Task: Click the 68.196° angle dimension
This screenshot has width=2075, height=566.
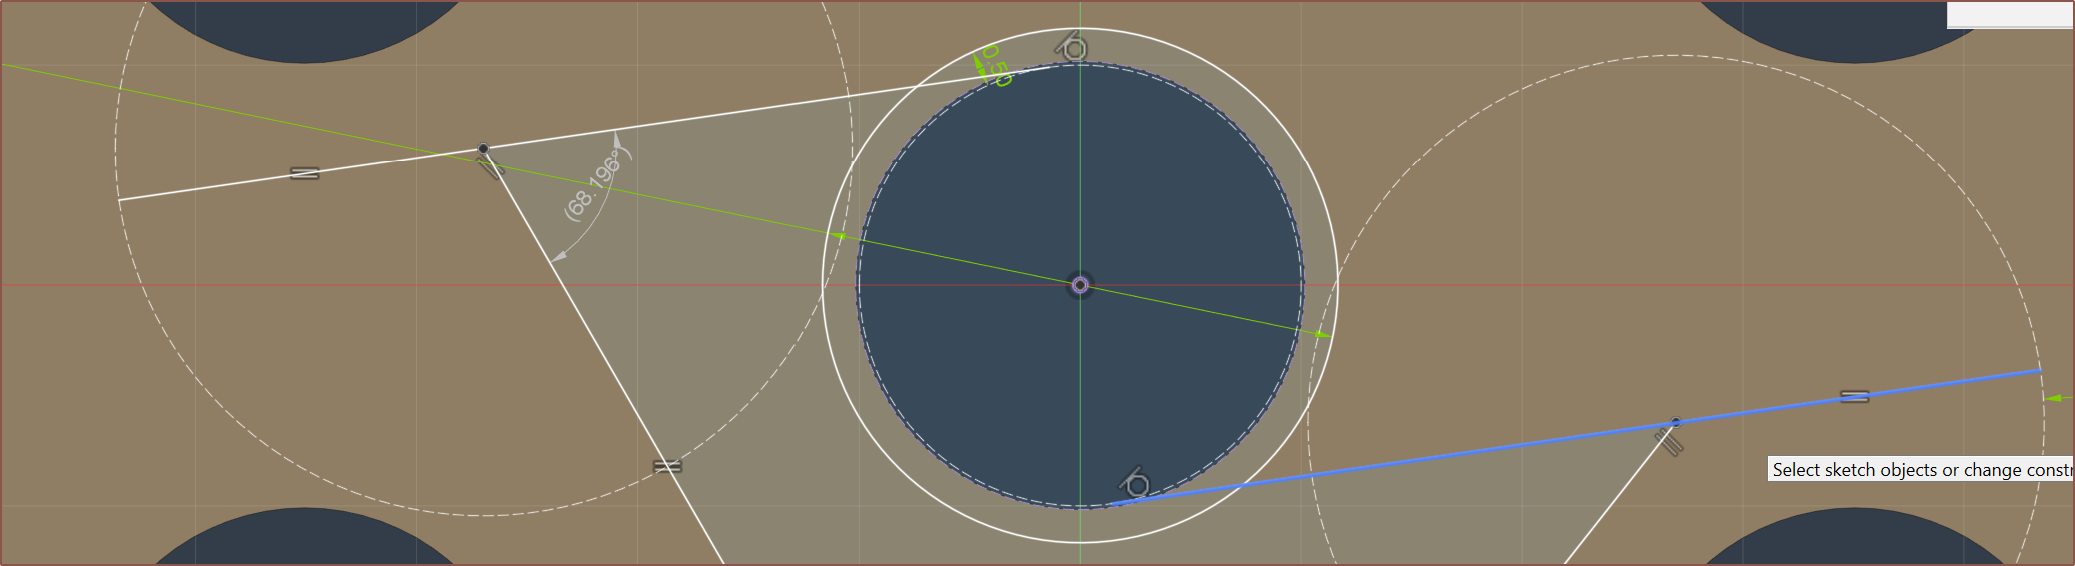Action: point(593,187)
